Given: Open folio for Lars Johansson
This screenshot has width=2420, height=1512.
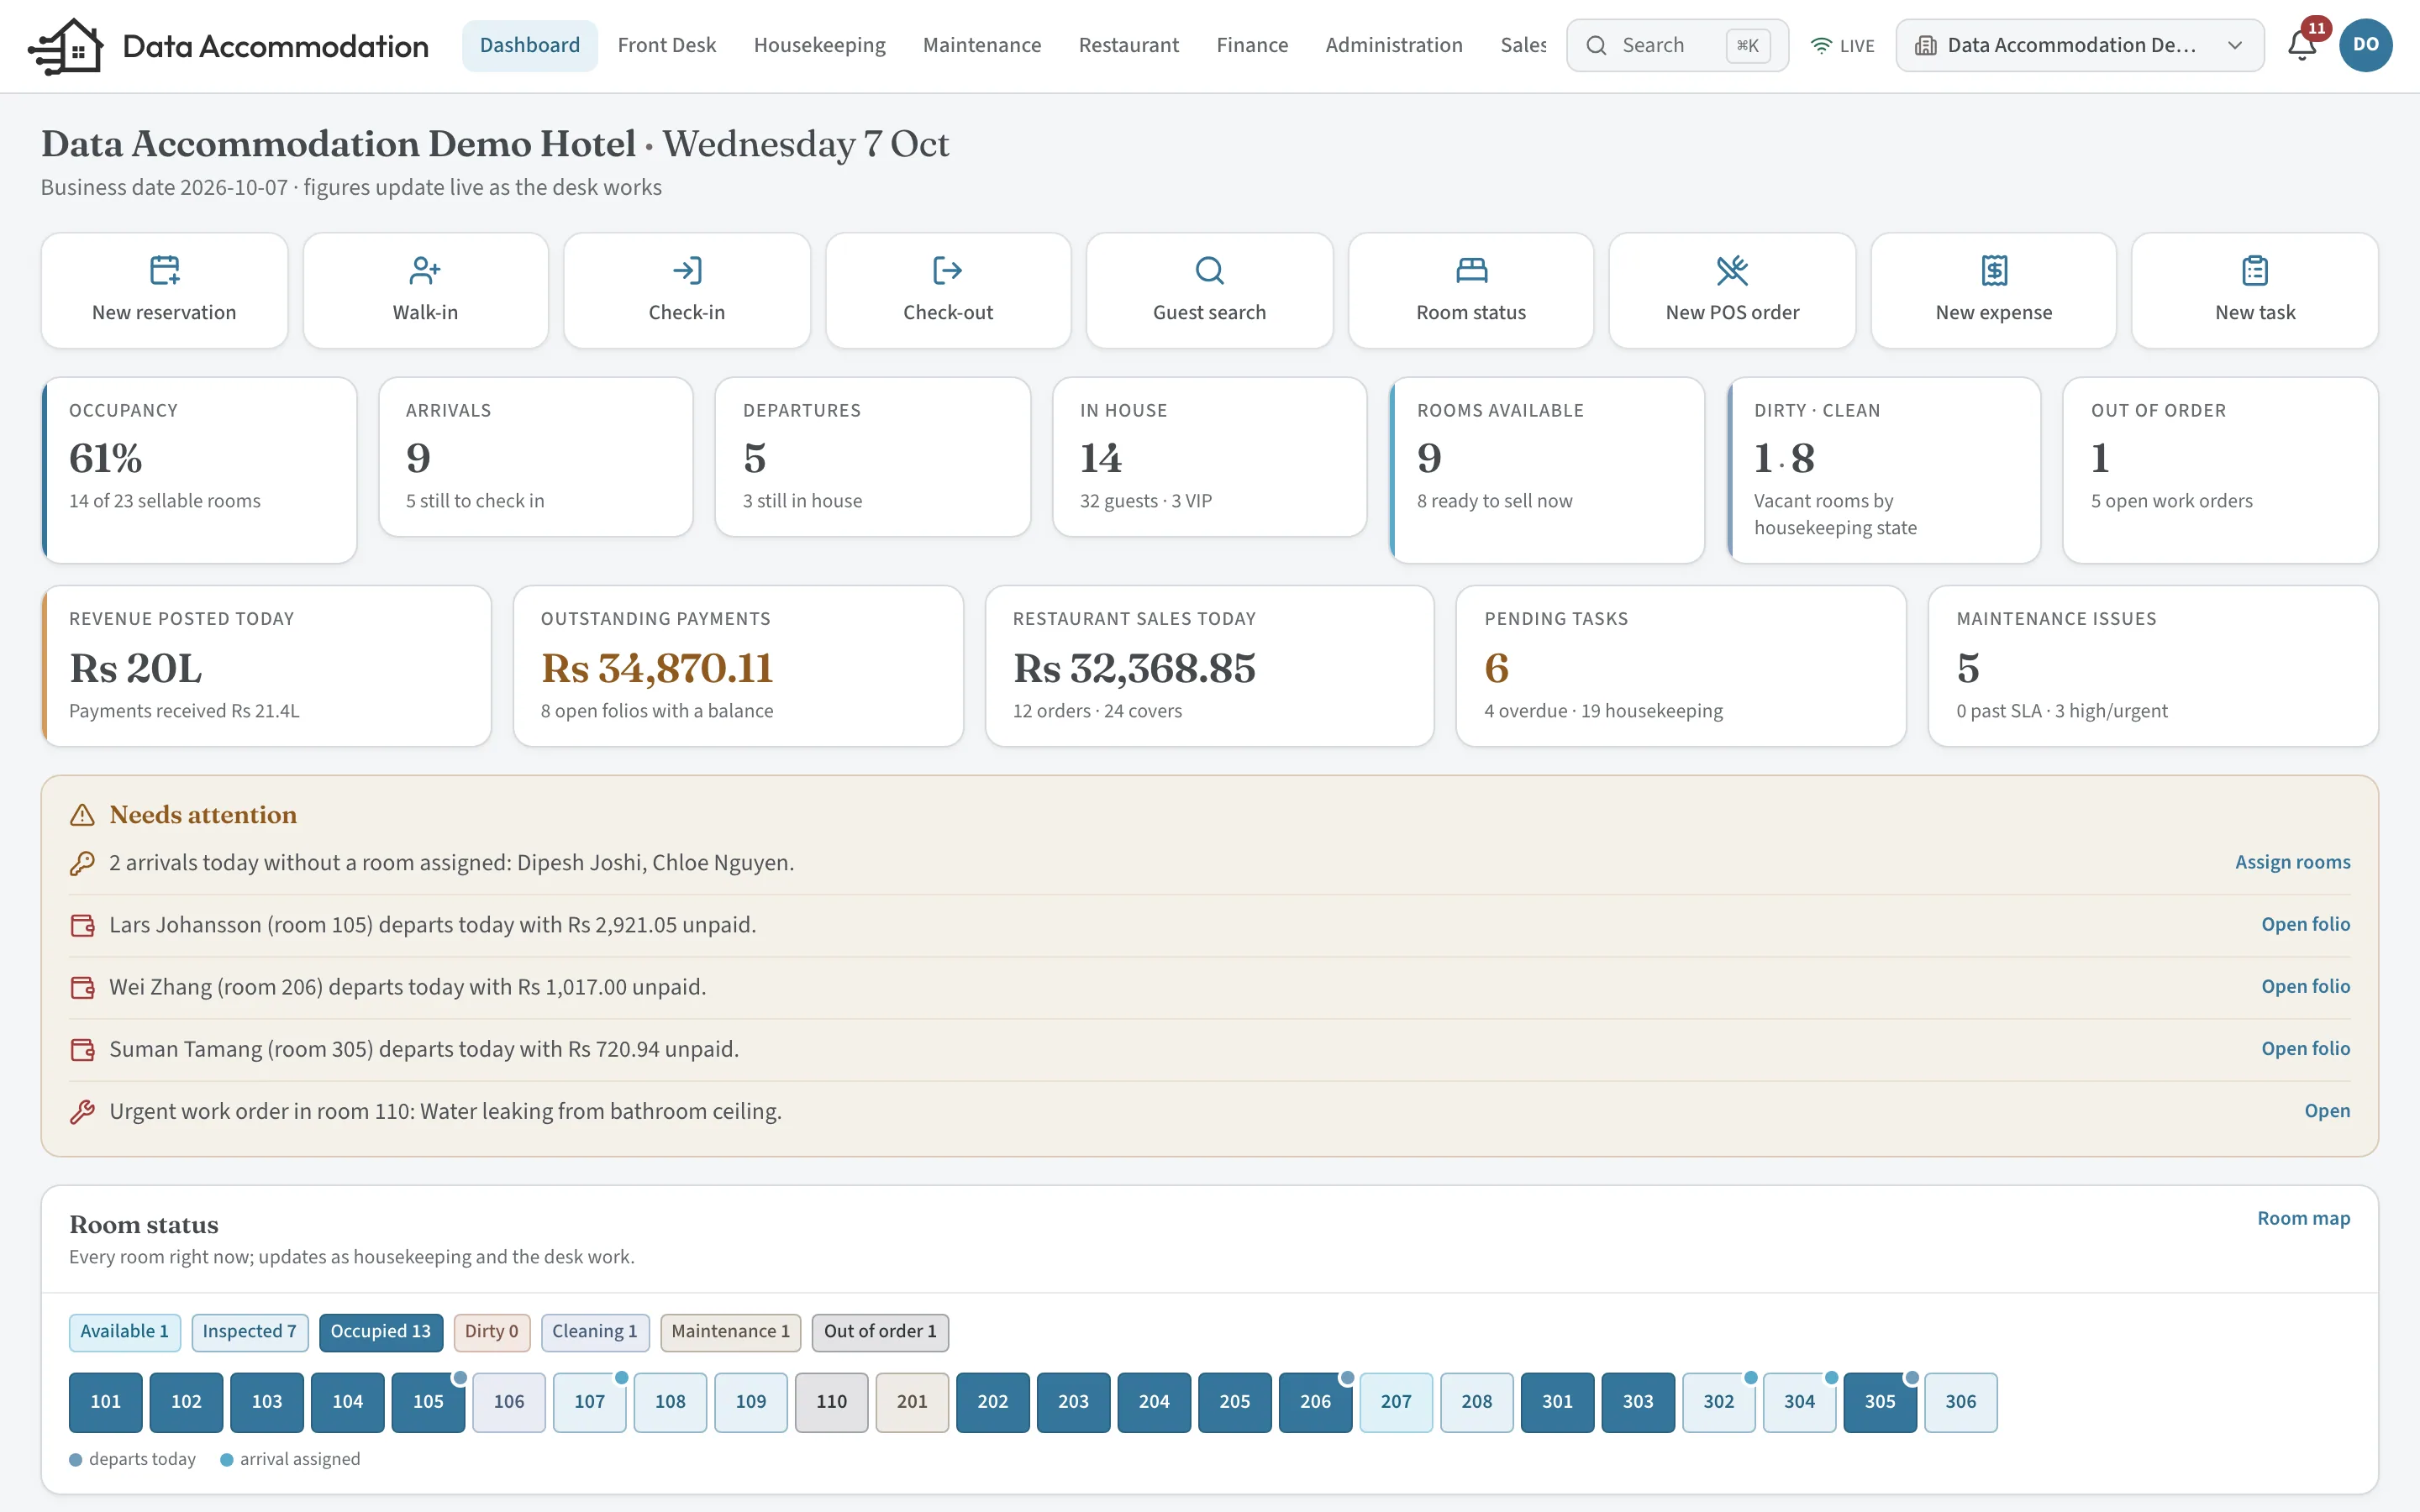Looking at the screenshot, I should (x=2306, y=924).
